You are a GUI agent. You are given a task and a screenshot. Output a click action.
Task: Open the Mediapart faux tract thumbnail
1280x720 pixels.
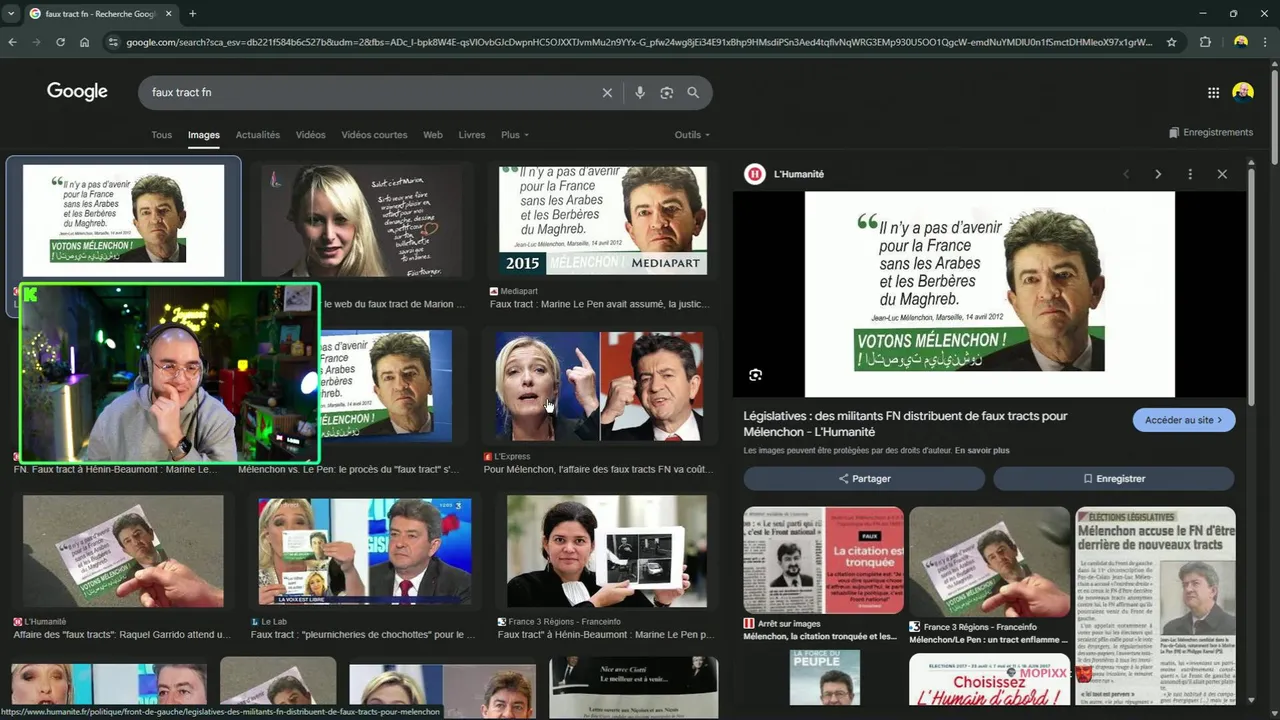(x=603, y=221)
